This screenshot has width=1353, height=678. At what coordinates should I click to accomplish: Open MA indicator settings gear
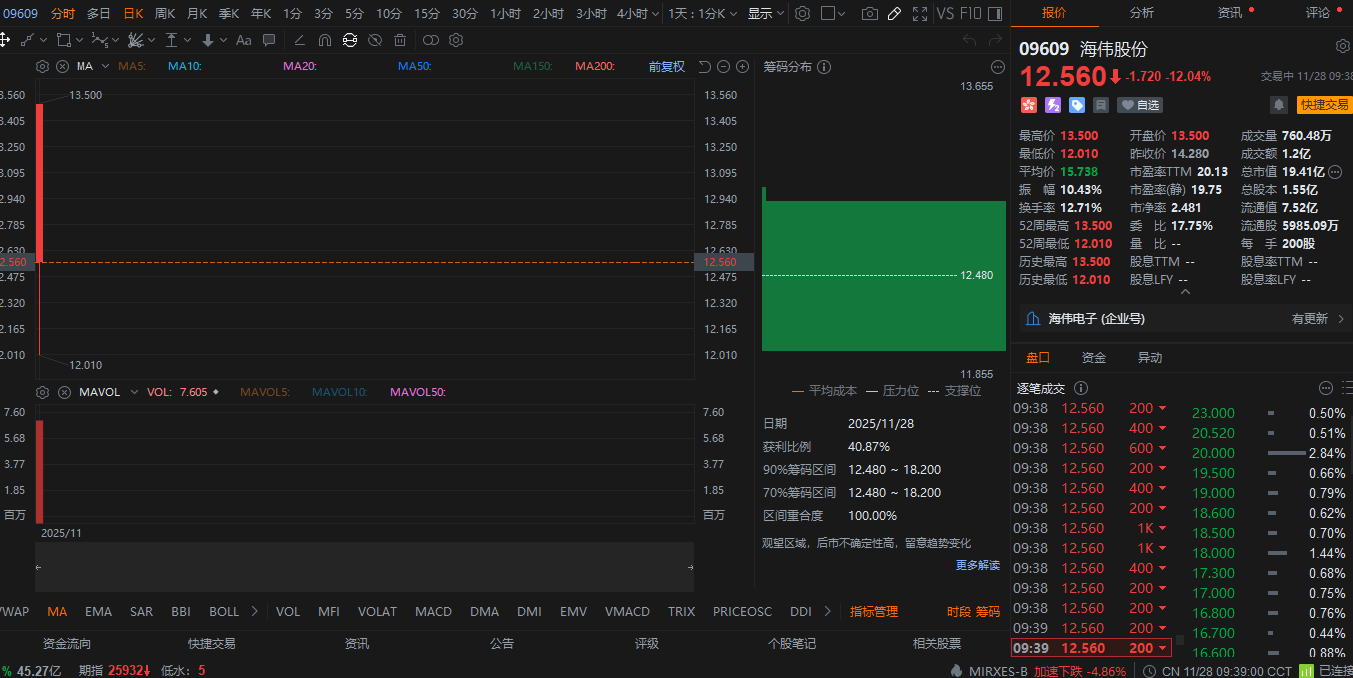[42, 66]
